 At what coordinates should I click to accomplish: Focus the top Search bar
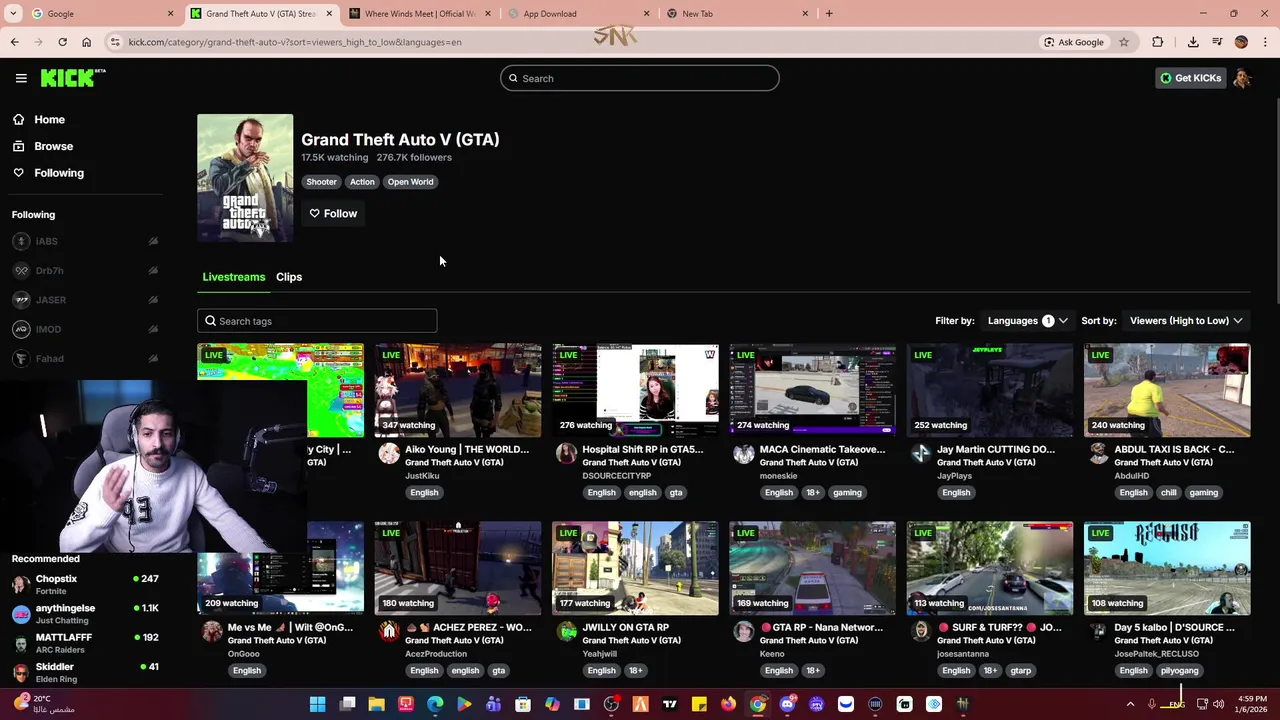coord(640,78)
